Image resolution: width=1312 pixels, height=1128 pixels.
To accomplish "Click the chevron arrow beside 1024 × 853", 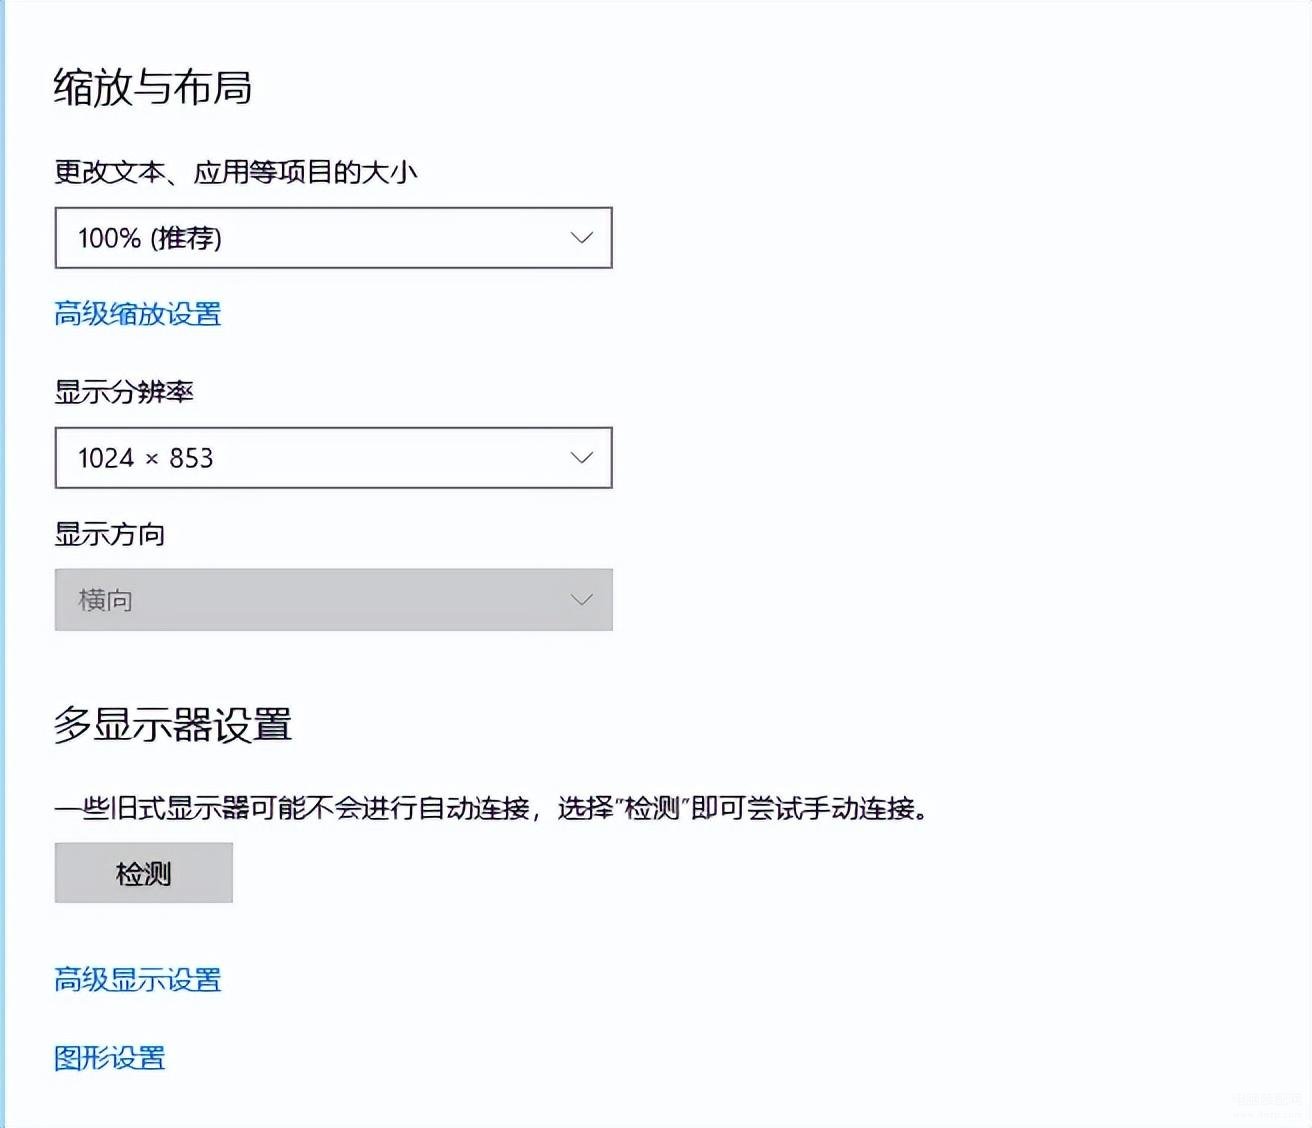I will [x=582, y=458].
